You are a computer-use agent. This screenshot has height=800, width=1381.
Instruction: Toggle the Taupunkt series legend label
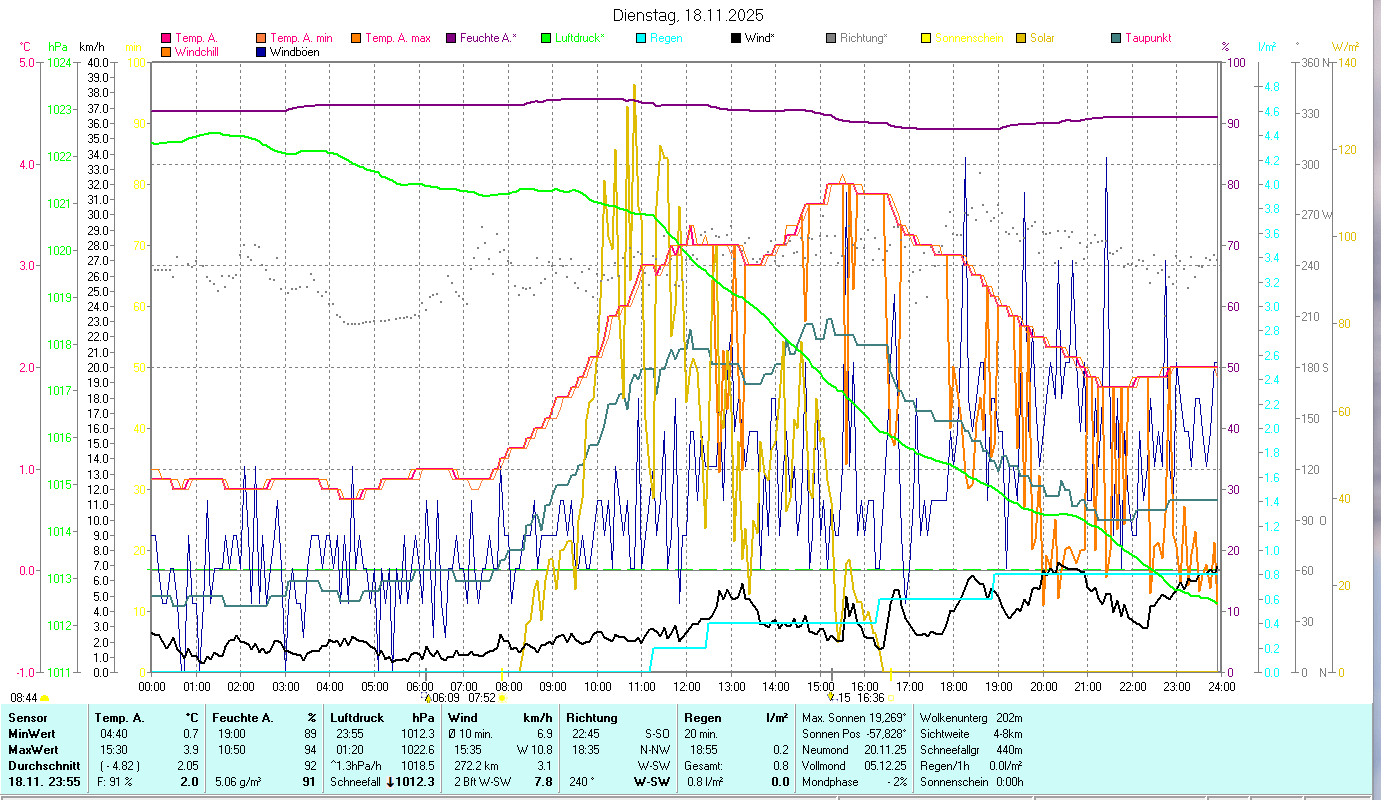[x=1147, y=39]
